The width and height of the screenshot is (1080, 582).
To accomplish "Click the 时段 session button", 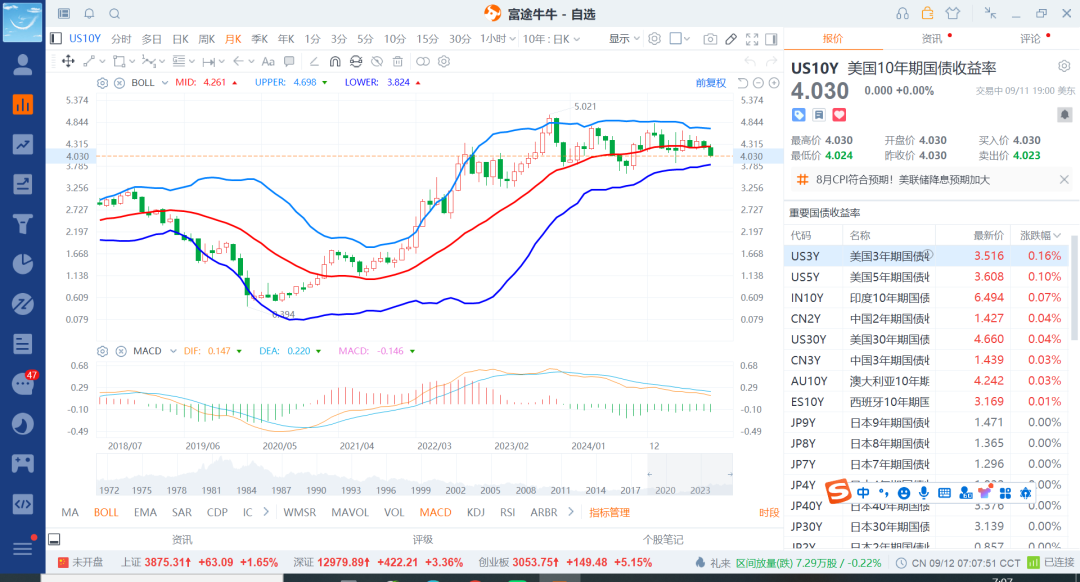I will point(769,512).
